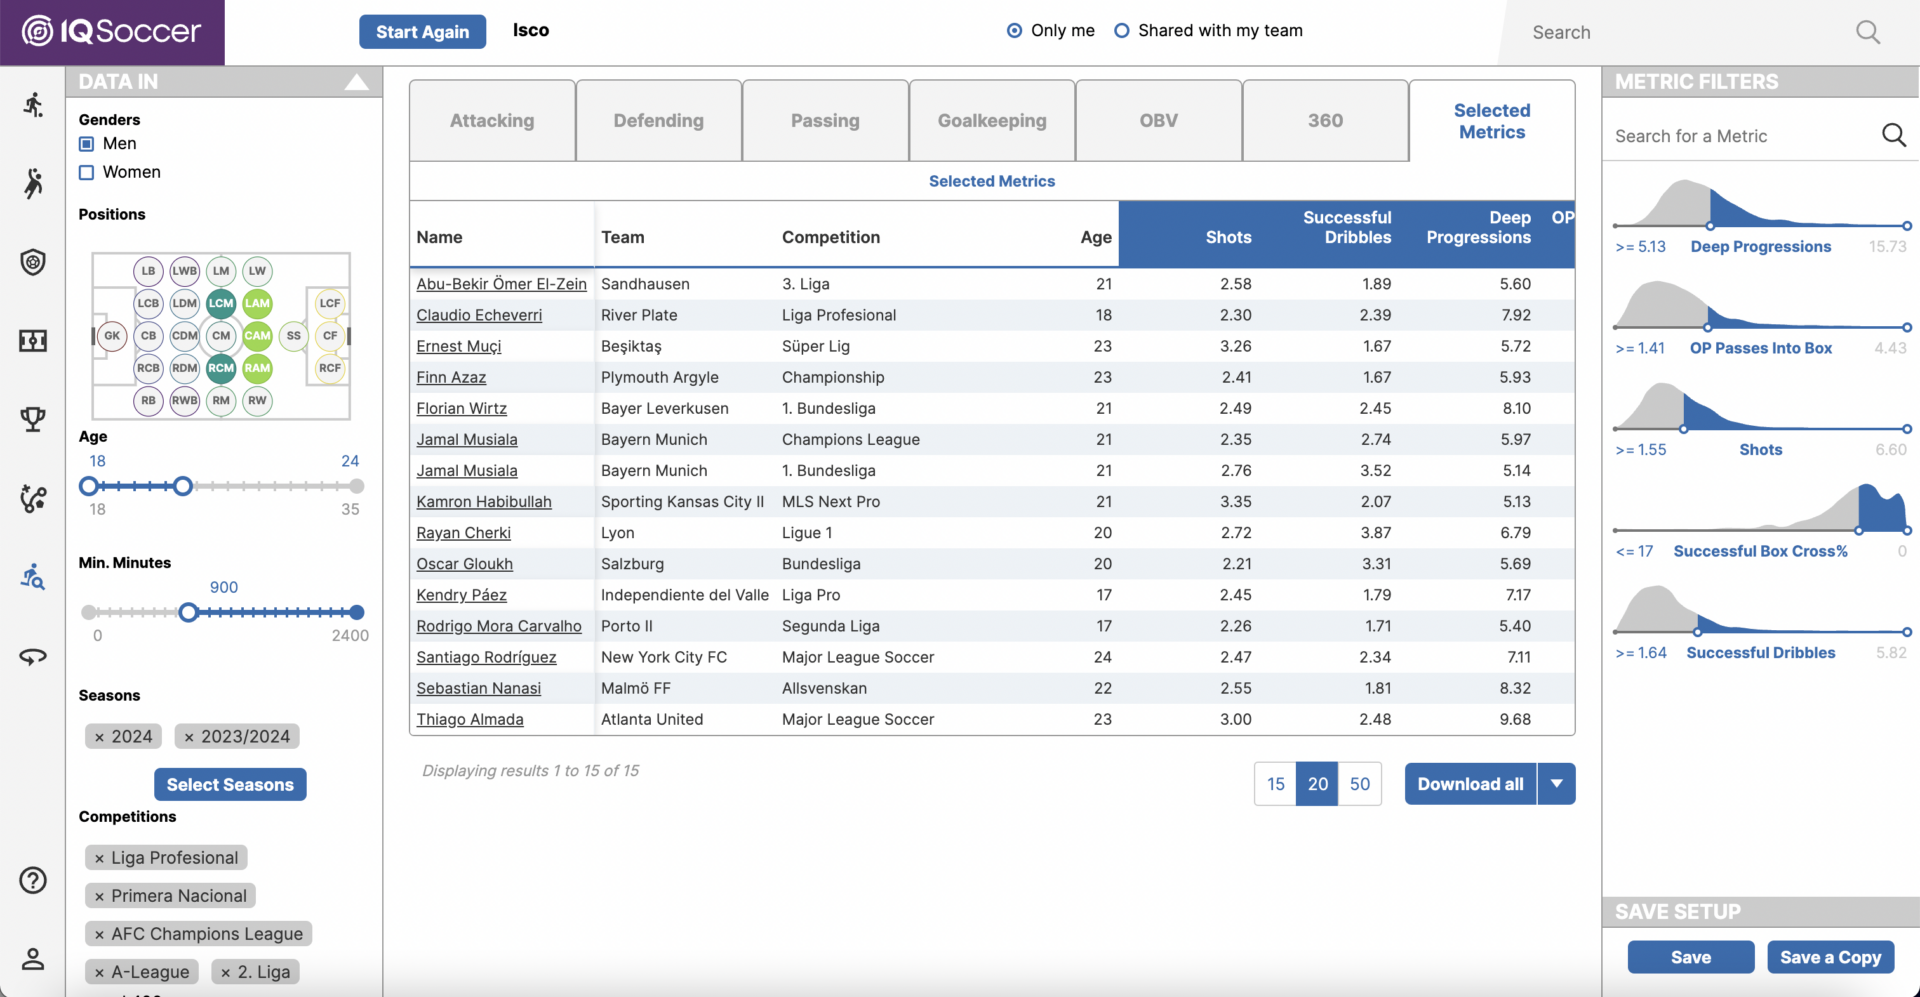Open the running player sidebar icon
This screenshot has height=997, width=1920.
pyautogui.click(x=33, y=105)
